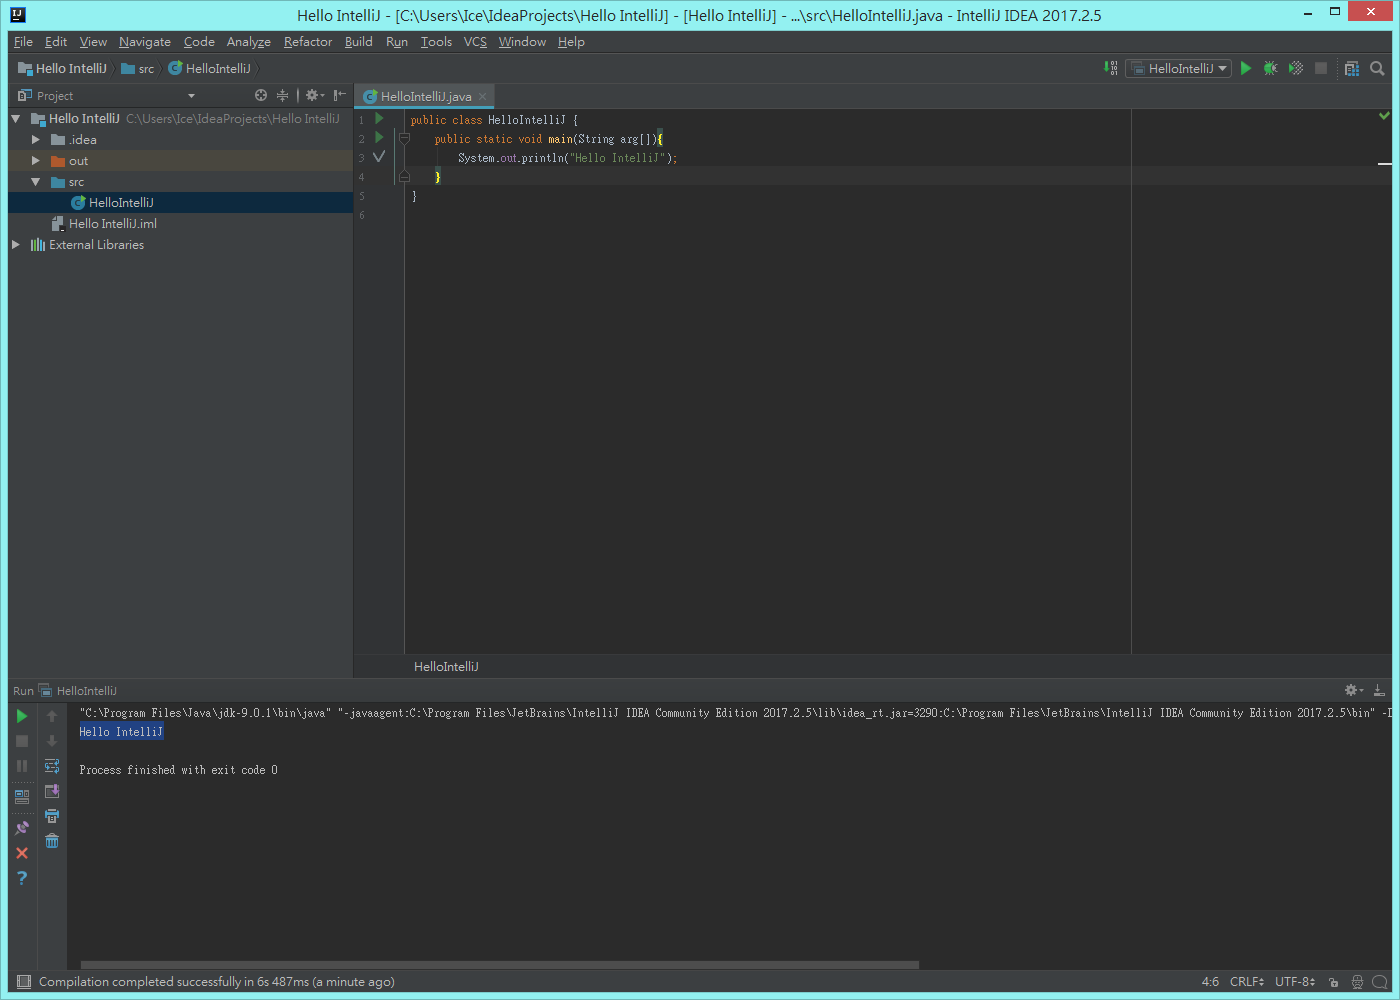Hide the Run tool window
The width and height of the screenshot is (1400, 1000).
[x=1379, y=690]
